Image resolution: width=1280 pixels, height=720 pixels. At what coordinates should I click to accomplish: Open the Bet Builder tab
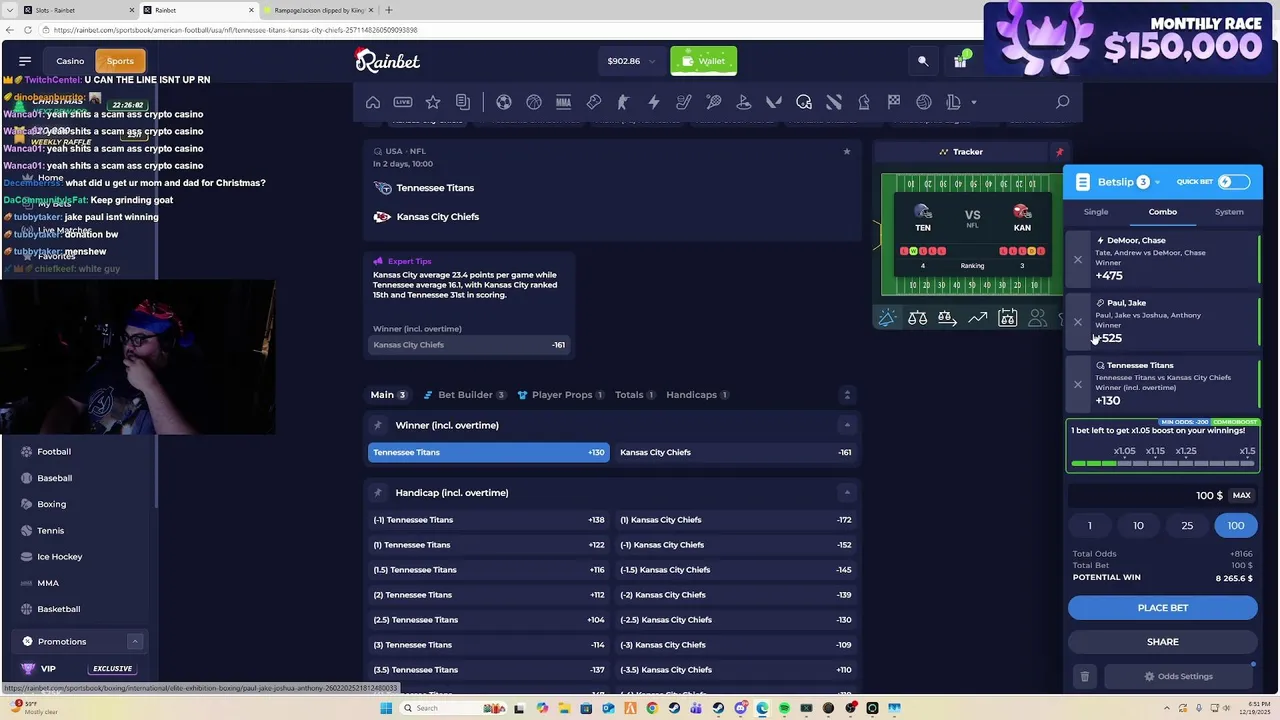point(465,395)
